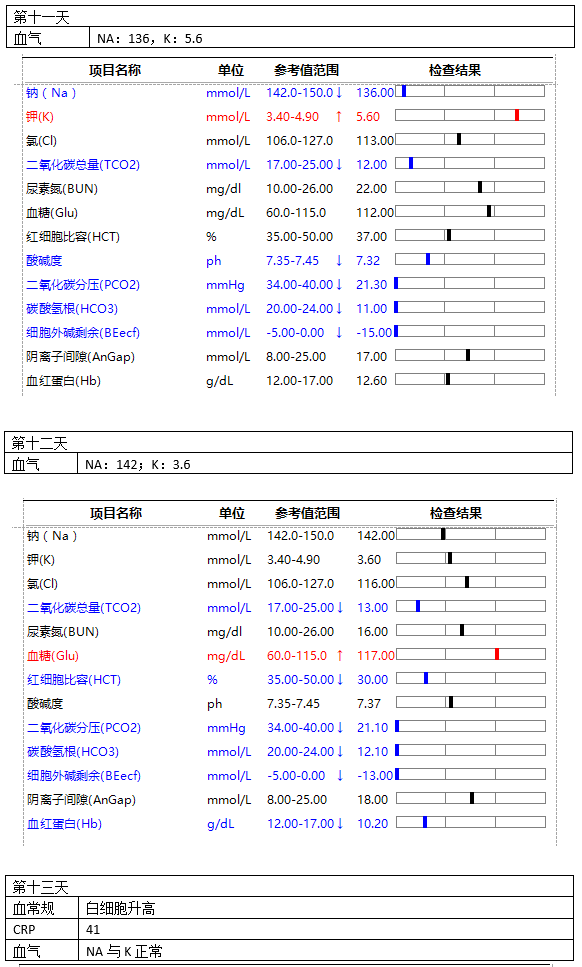Click the blue 血红蛋白(Hb) item name

tap(64, 825)
